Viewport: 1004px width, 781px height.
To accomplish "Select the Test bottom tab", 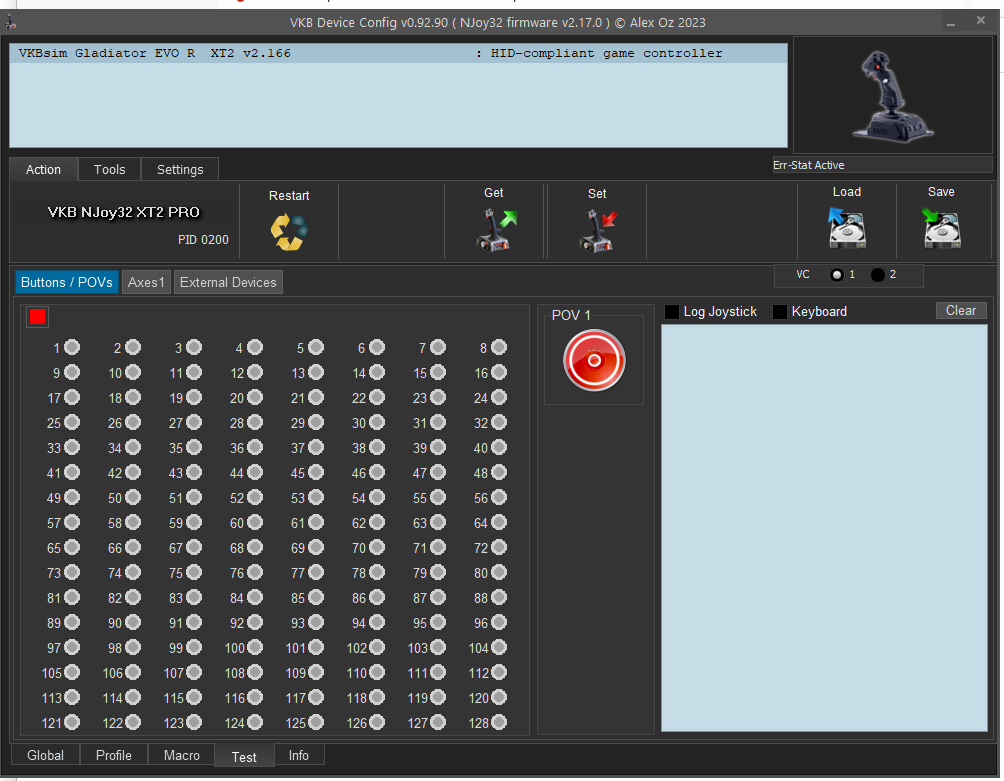I will pos(244,757).
